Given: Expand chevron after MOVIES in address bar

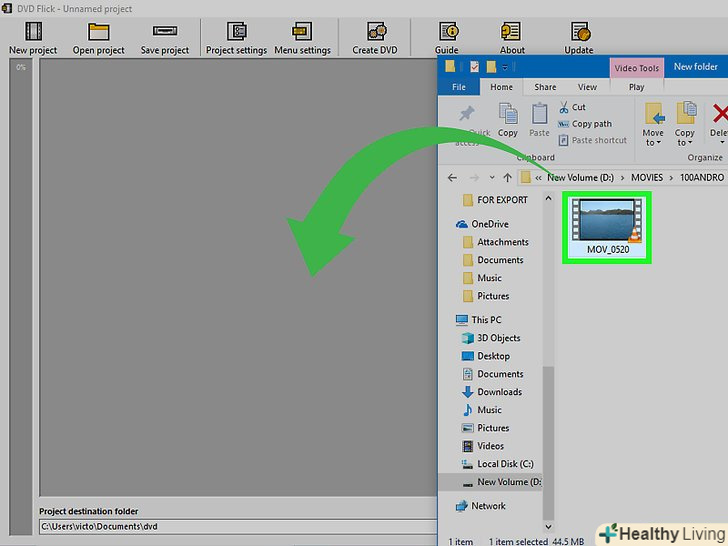Looking at the screenshot, I should coord(671,178).
